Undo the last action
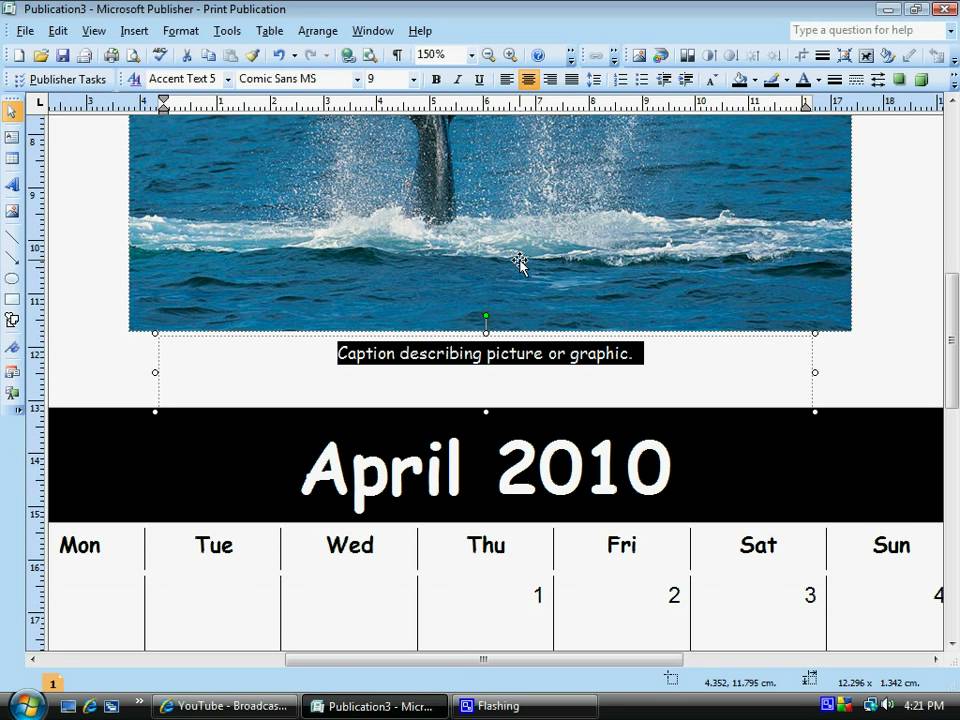Viewport: 960px width, 720px height. pyautogui.click(x=279, y=56)
